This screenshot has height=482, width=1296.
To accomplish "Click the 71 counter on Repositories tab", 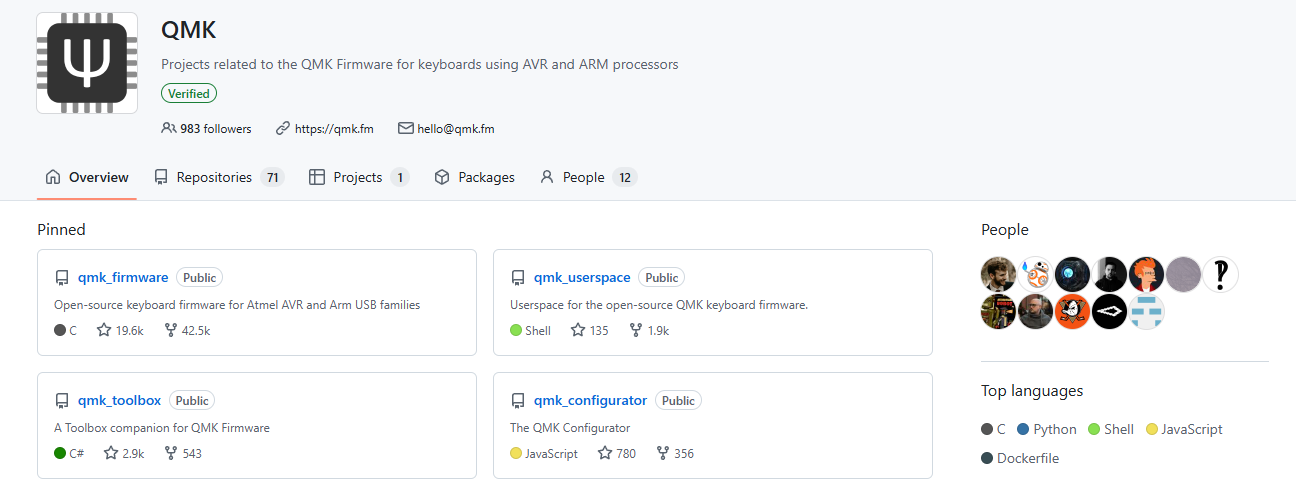I will [272, 177].
